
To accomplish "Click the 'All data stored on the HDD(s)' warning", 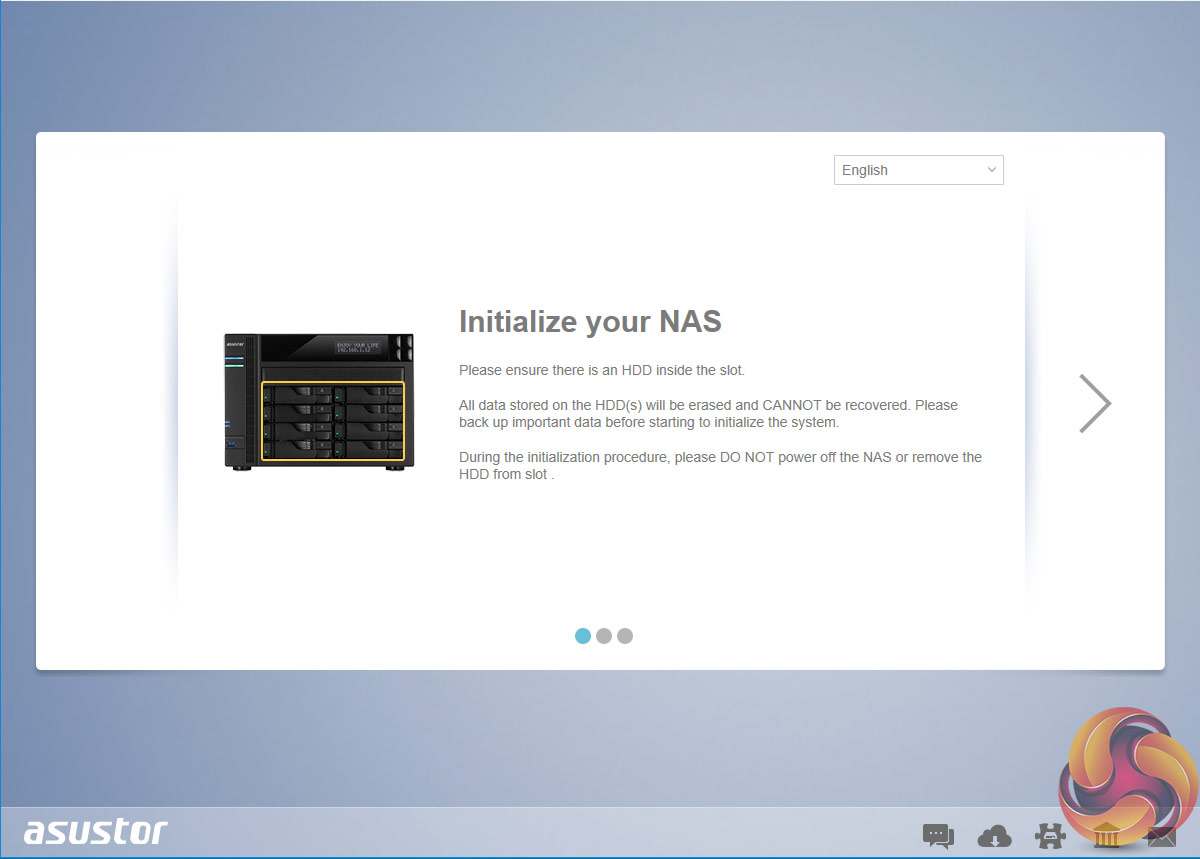I will point(708,414).
